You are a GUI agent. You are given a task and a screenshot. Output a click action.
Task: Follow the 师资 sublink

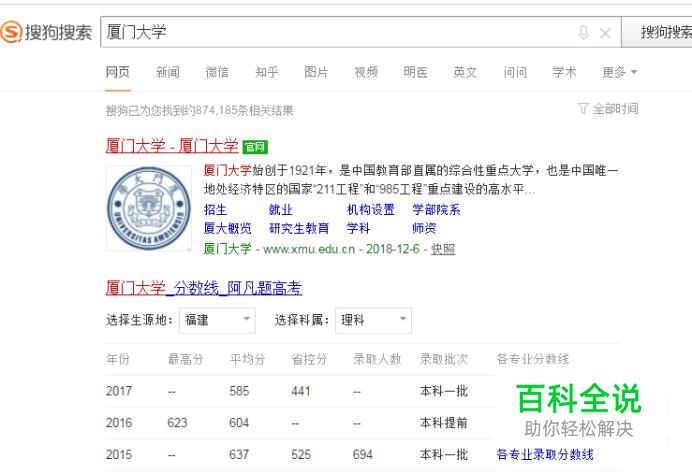[424, 228]
